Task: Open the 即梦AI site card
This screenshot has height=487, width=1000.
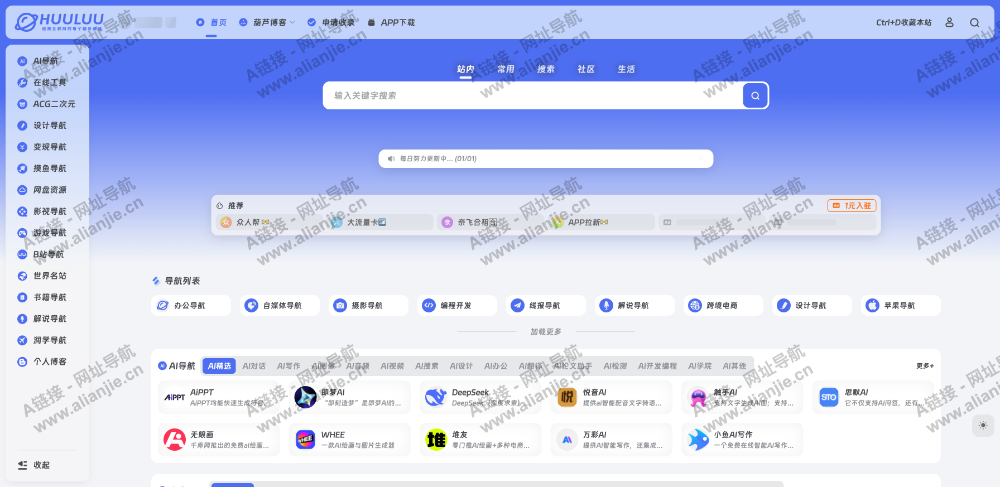Action: click(349, 397)
